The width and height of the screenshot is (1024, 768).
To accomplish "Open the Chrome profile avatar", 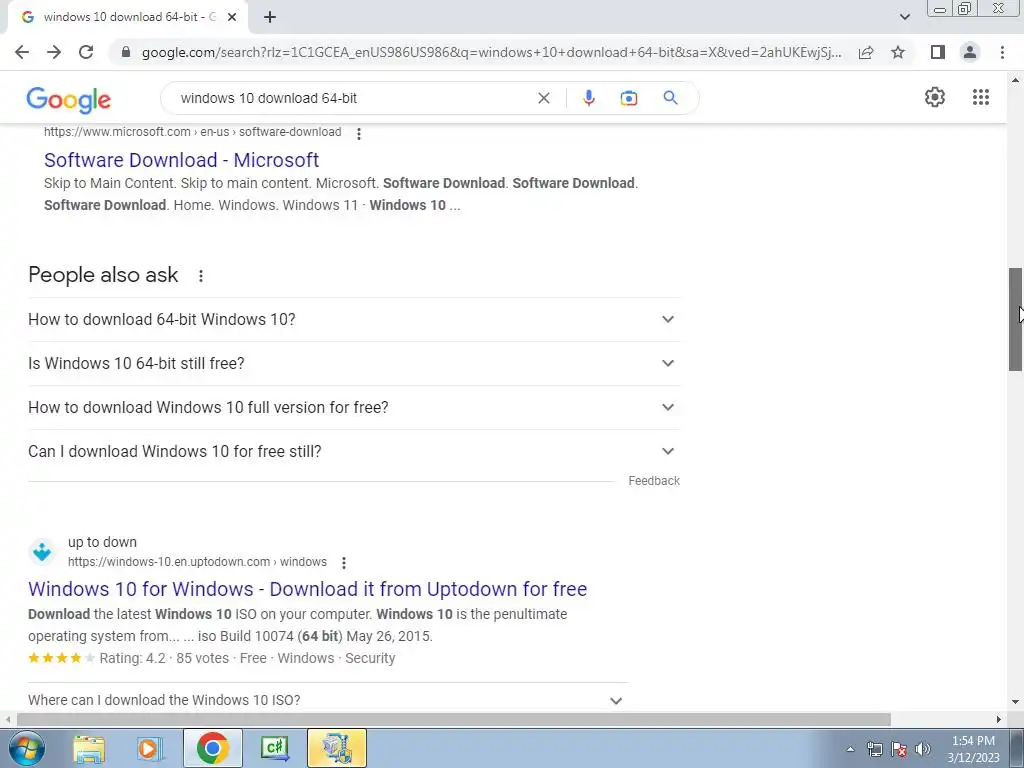I will coord(970,52).
